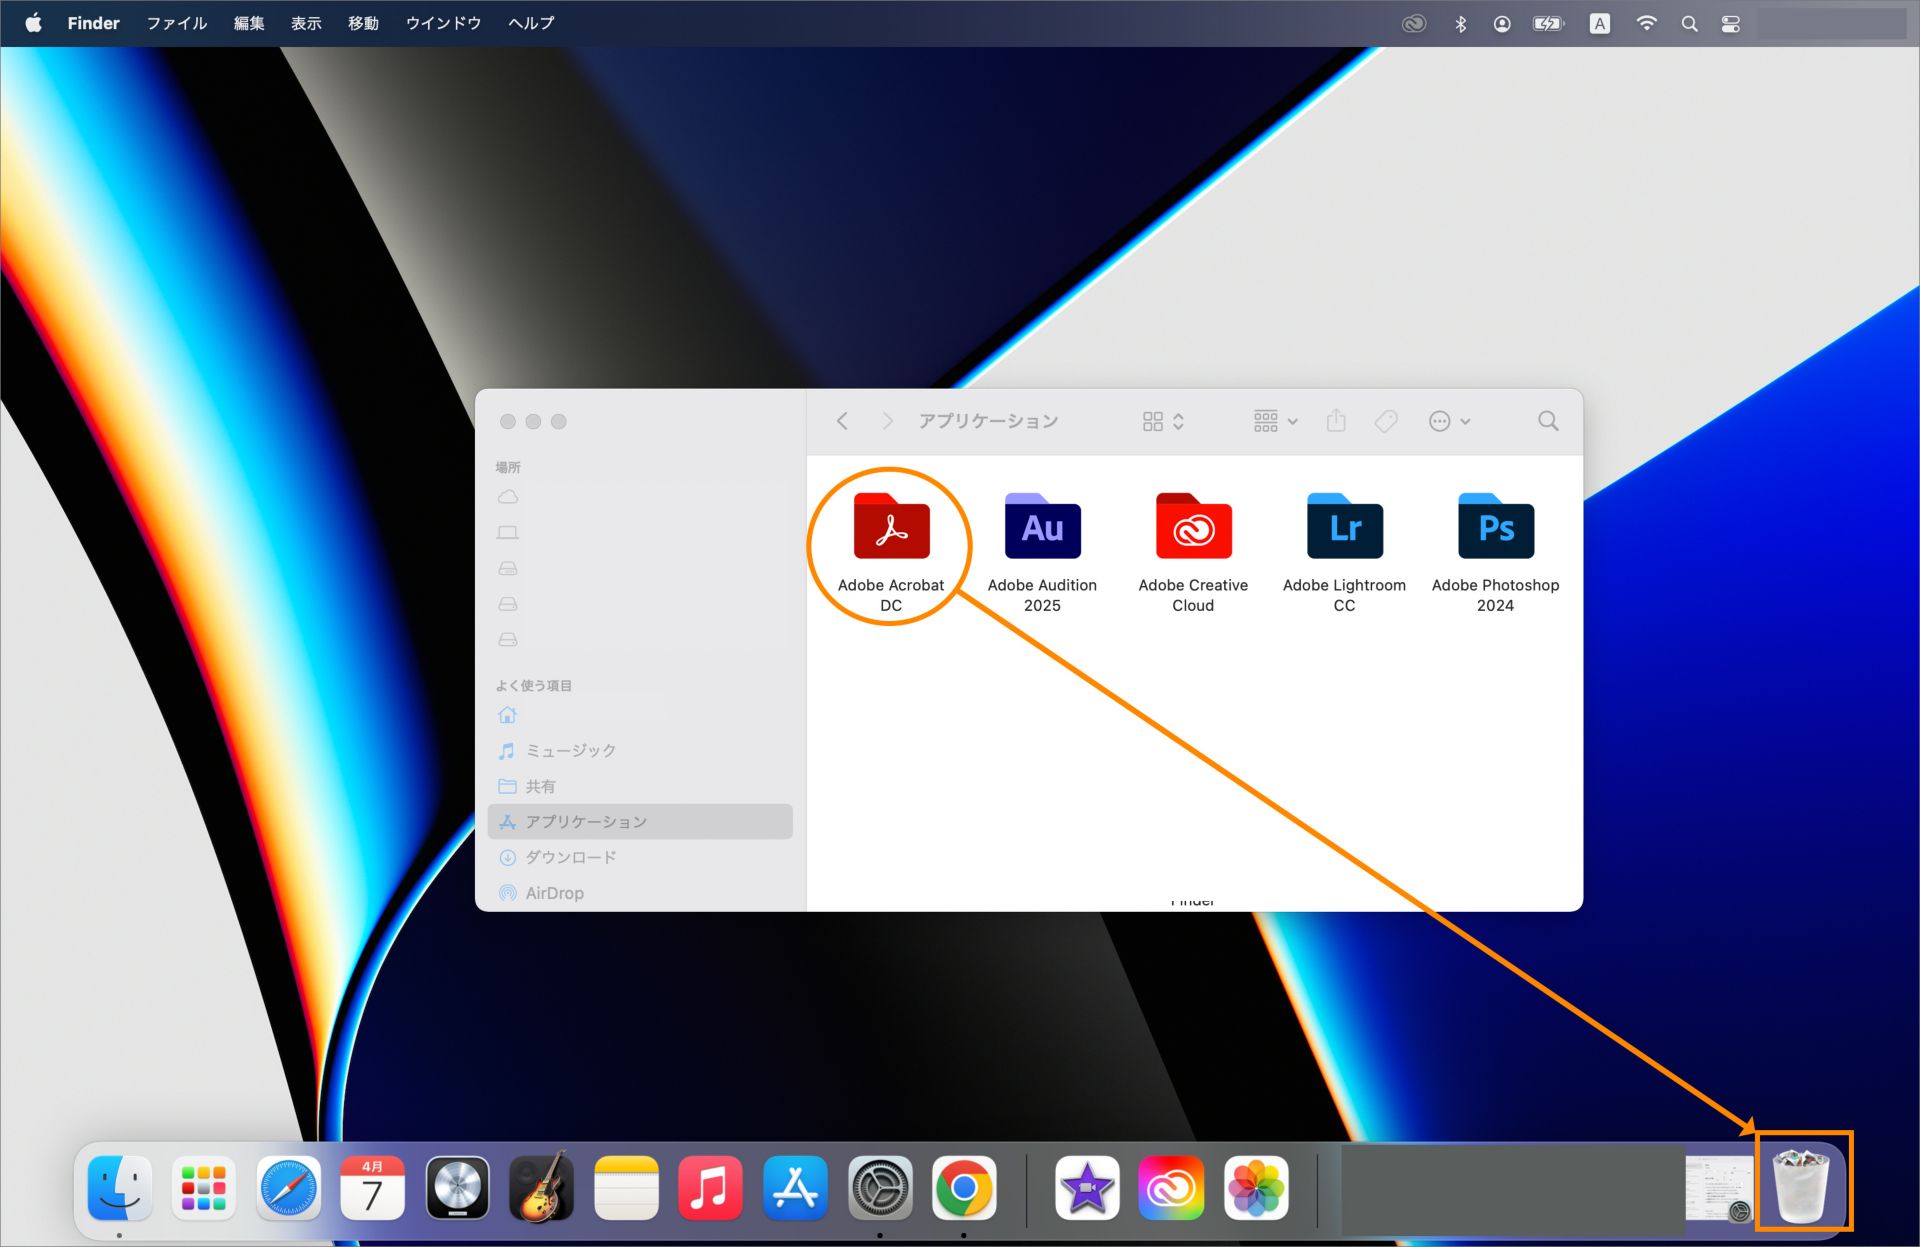1920x1247 pixels.
Task: Go back with the Finder back arrow
Action: (x=842, y=421)
